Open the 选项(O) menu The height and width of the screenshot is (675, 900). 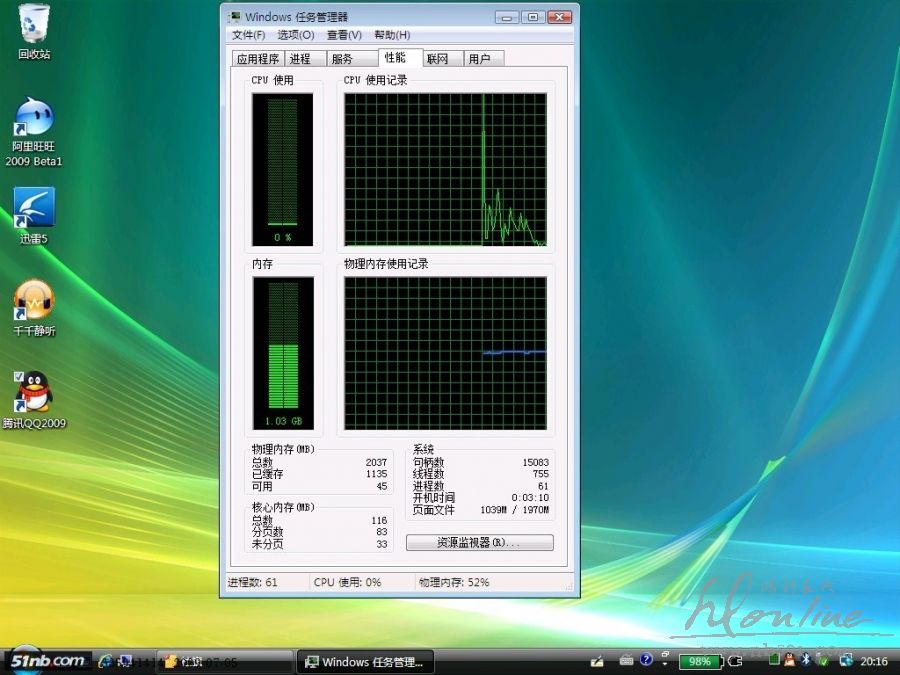point(295,35)
